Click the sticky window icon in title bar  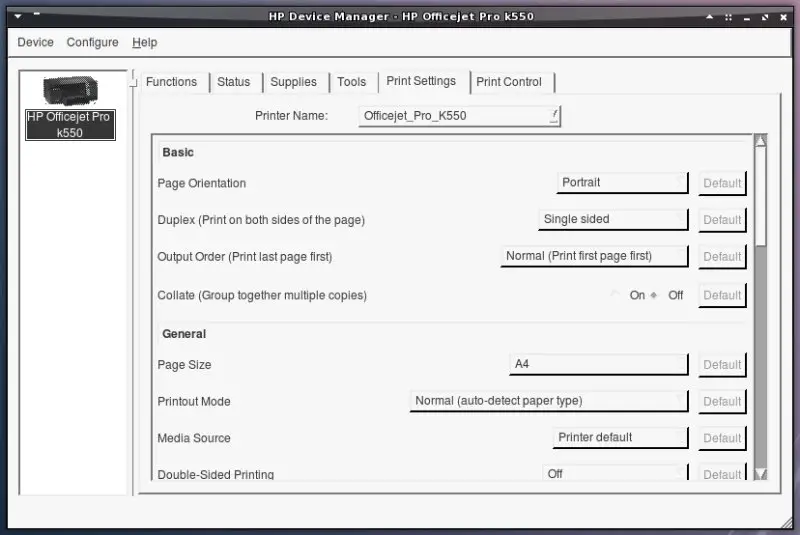tap(728, 17)
